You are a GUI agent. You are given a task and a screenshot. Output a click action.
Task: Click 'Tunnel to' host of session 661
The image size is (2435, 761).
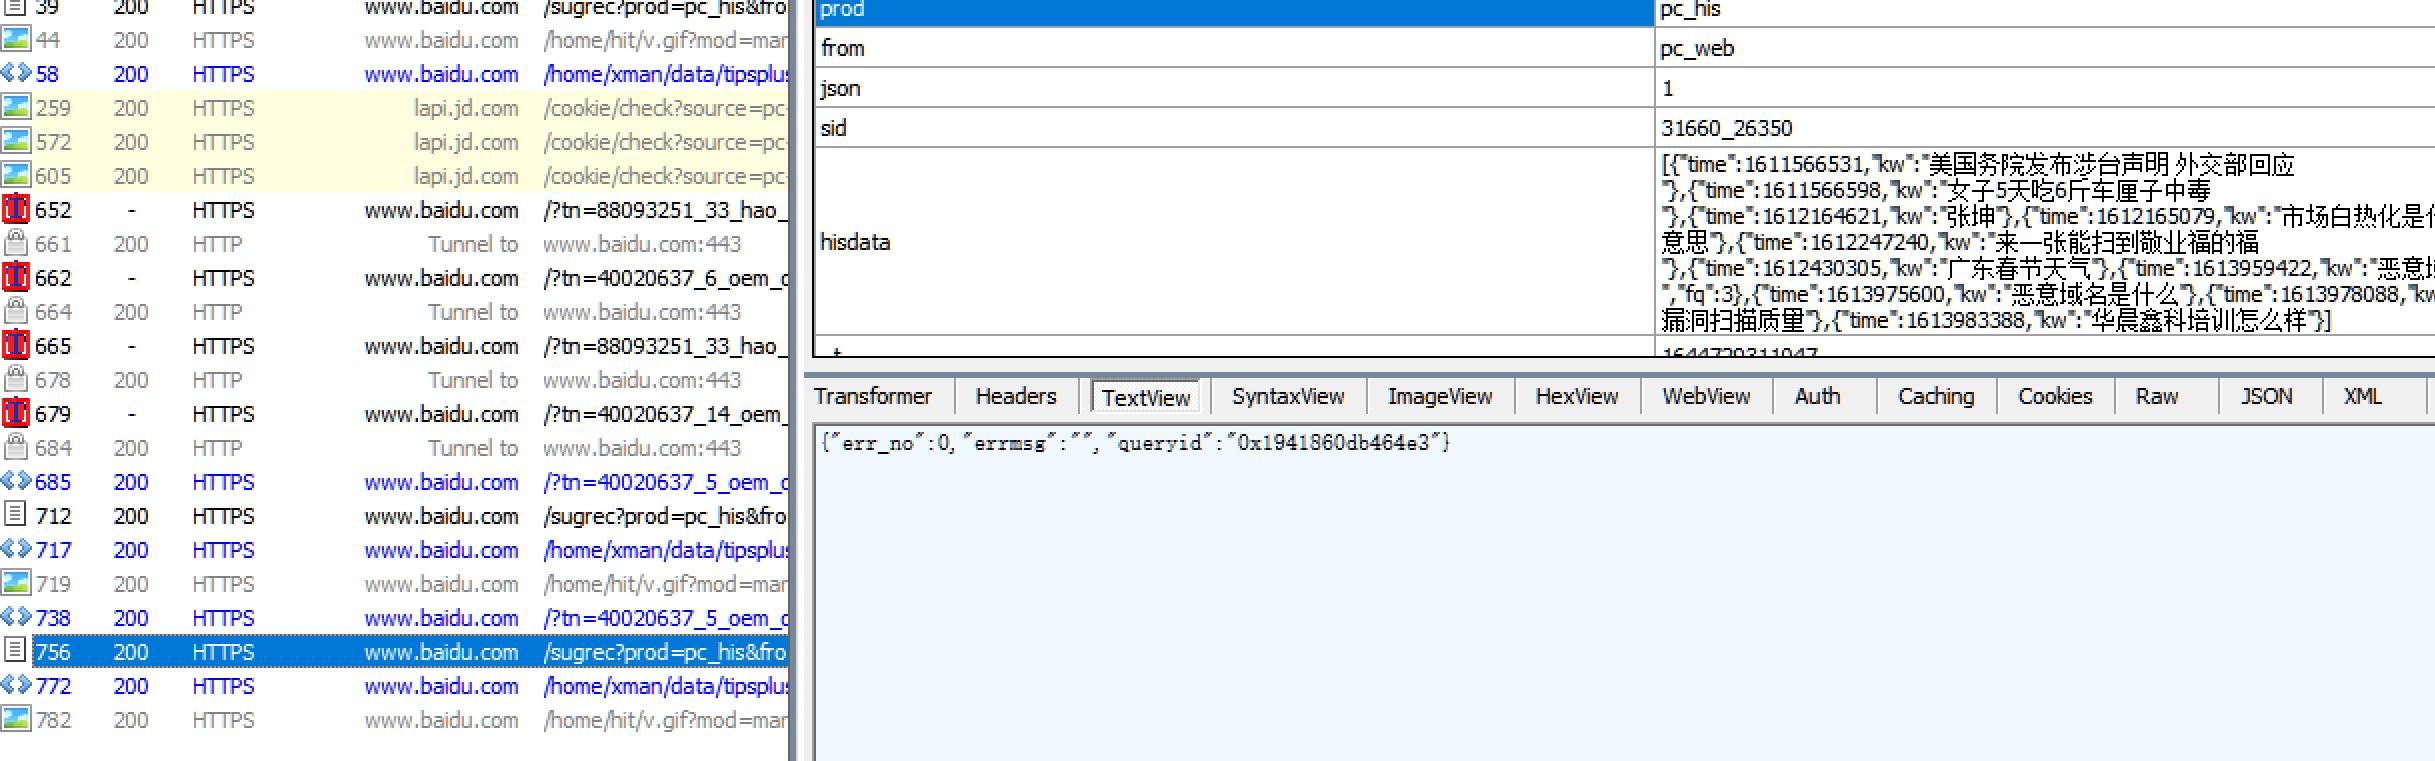tap(473, 244)
